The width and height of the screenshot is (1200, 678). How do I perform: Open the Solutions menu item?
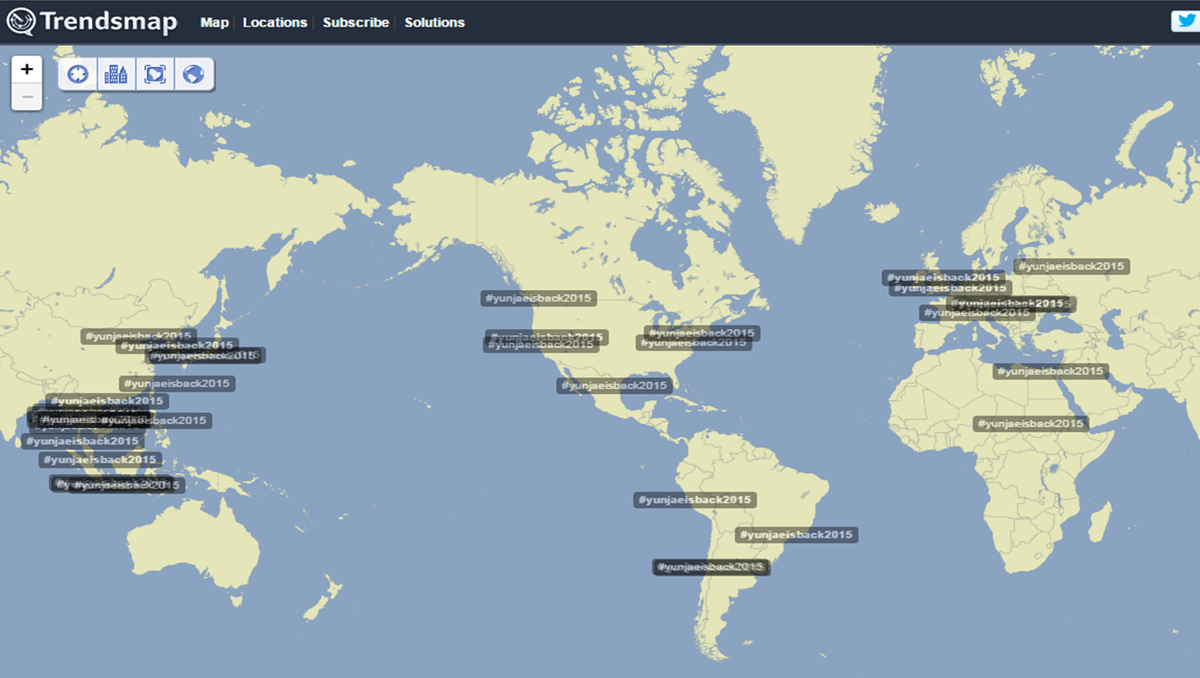[x=434, y=22]
